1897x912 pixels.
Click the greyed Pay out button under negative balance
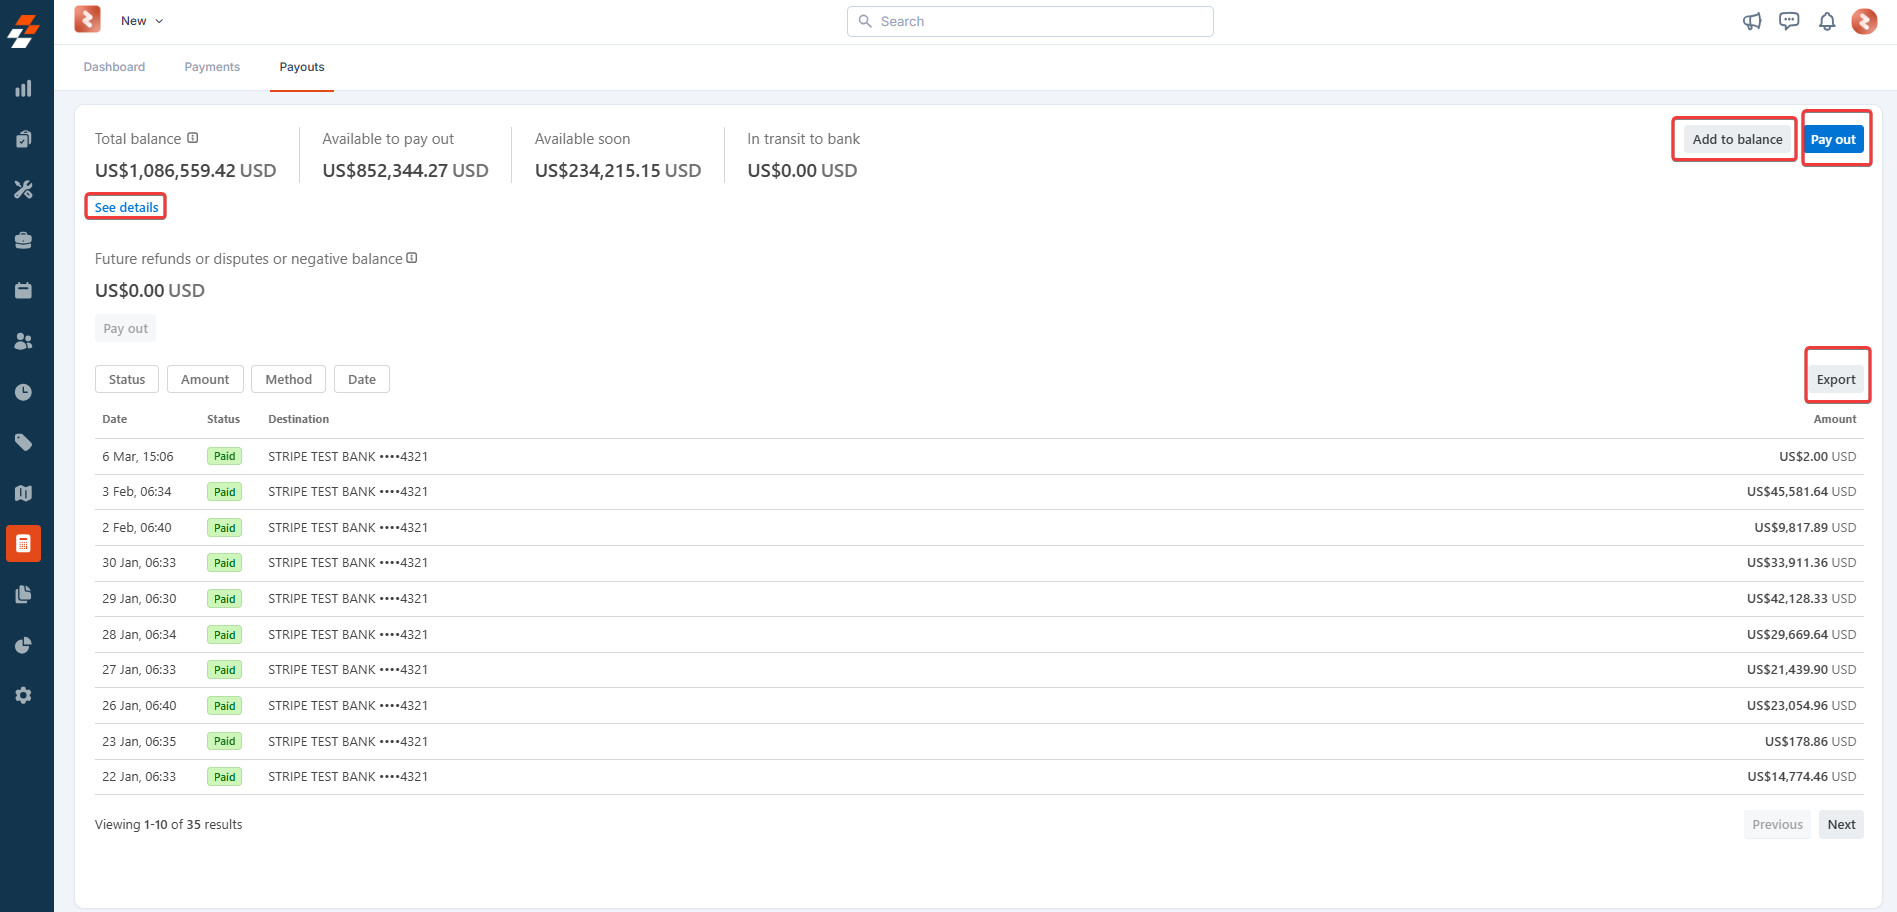click(125, 329)
